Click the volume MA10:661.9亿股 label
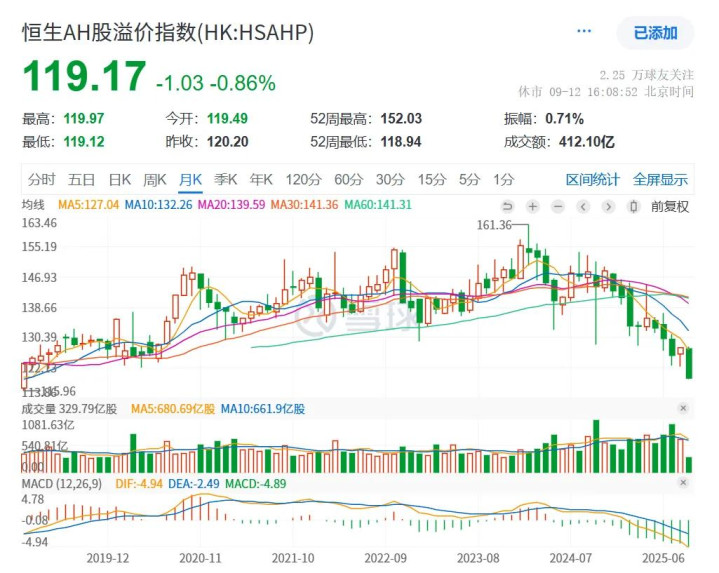 click(263, 408)
